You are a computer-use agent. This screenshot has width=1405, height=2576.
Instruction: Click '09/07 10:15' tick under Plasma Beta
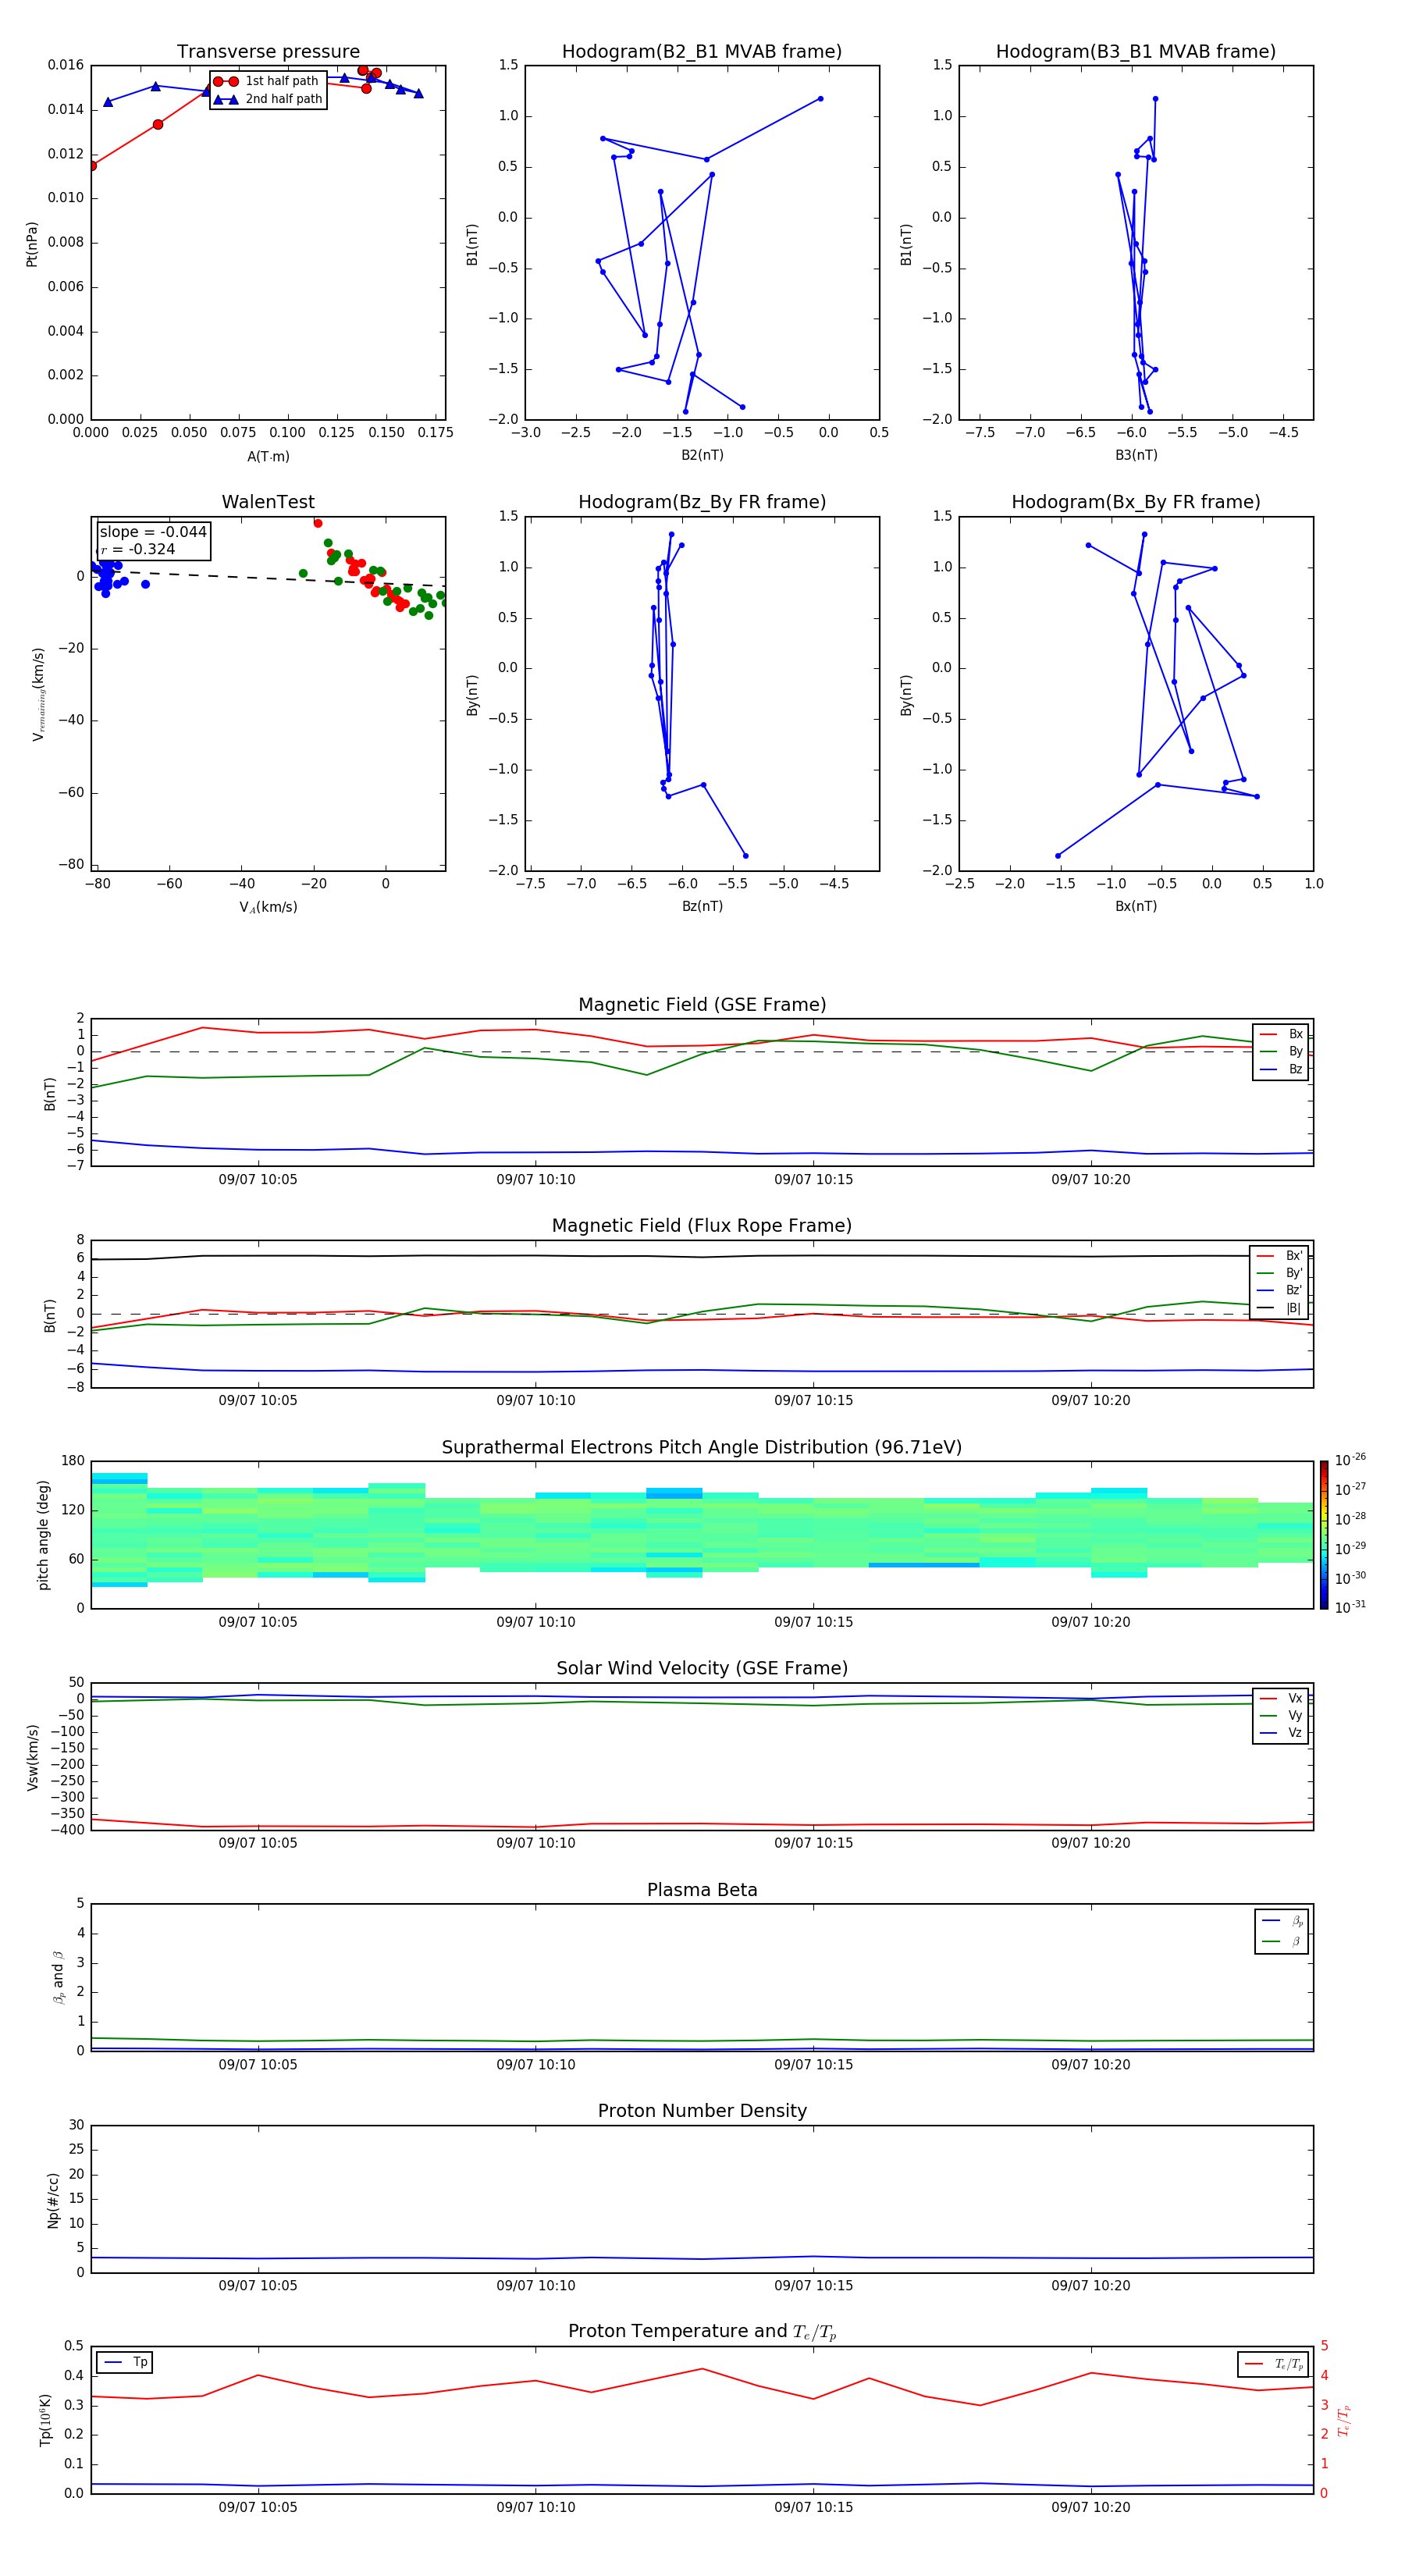pyautogui.click(x=814, y=2065)
